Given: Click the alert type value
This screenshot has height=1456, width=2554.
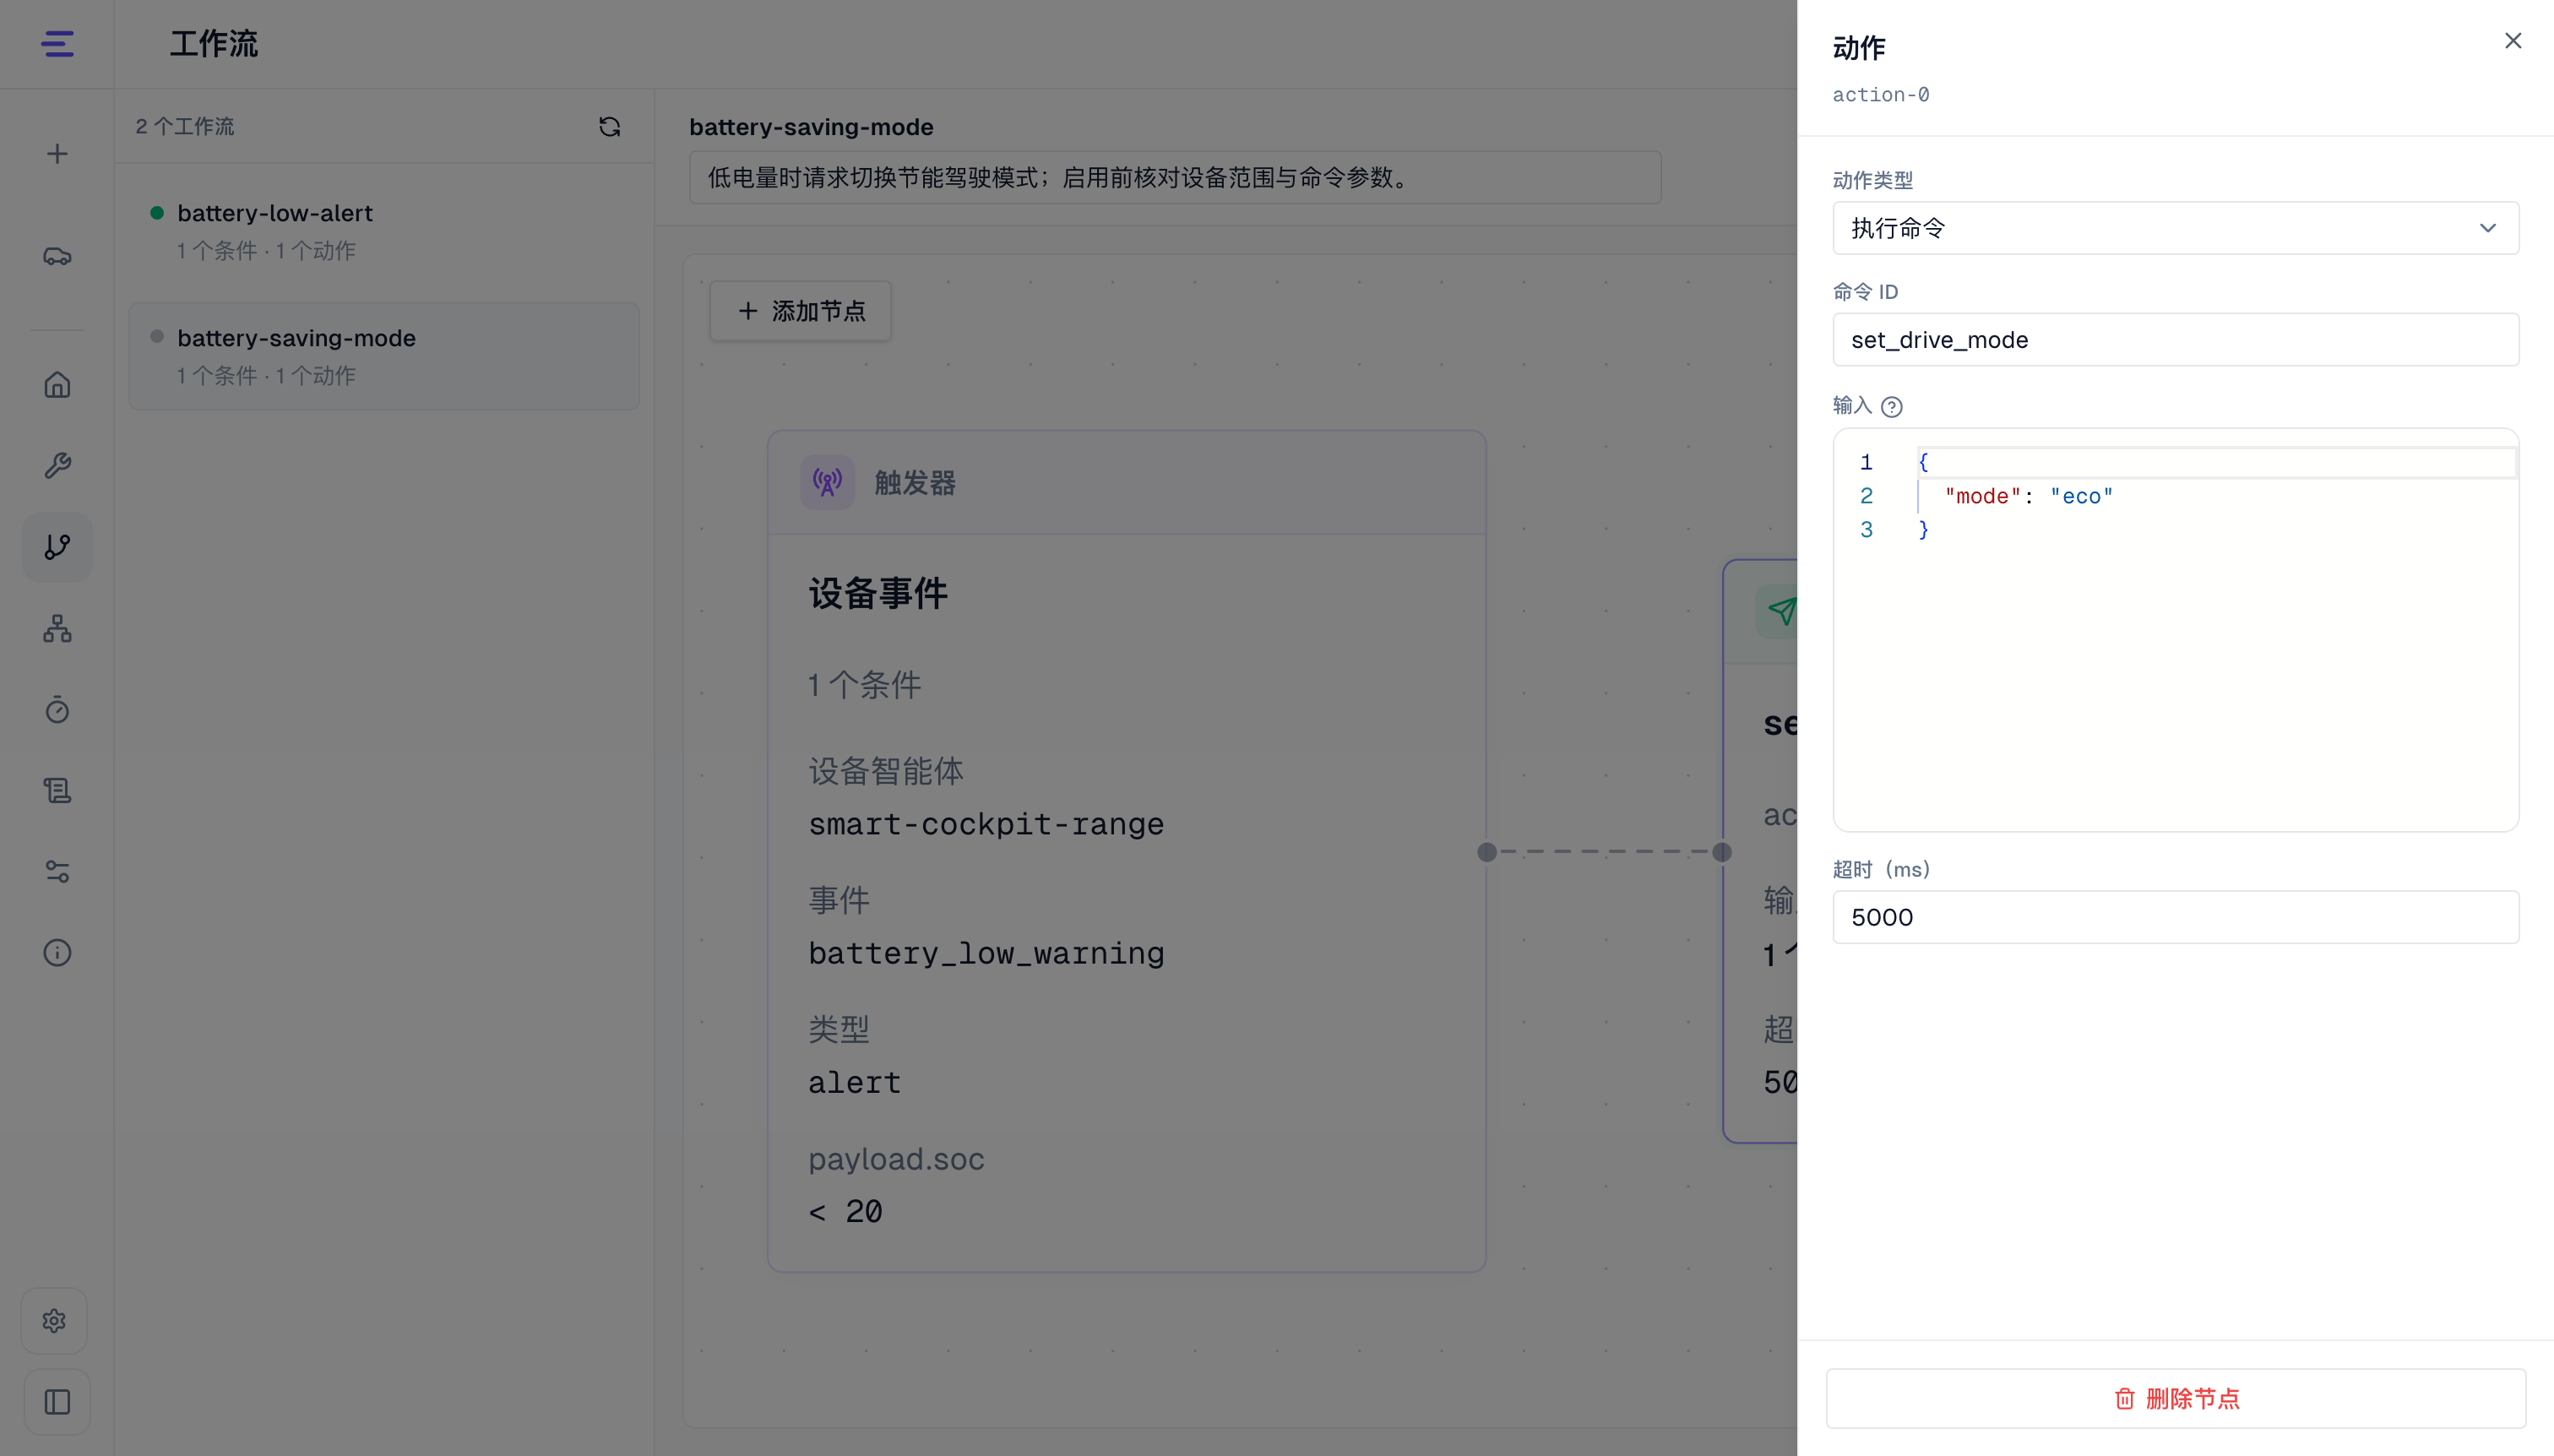Looking at the screenshot, I should [x=855, y=1083].
